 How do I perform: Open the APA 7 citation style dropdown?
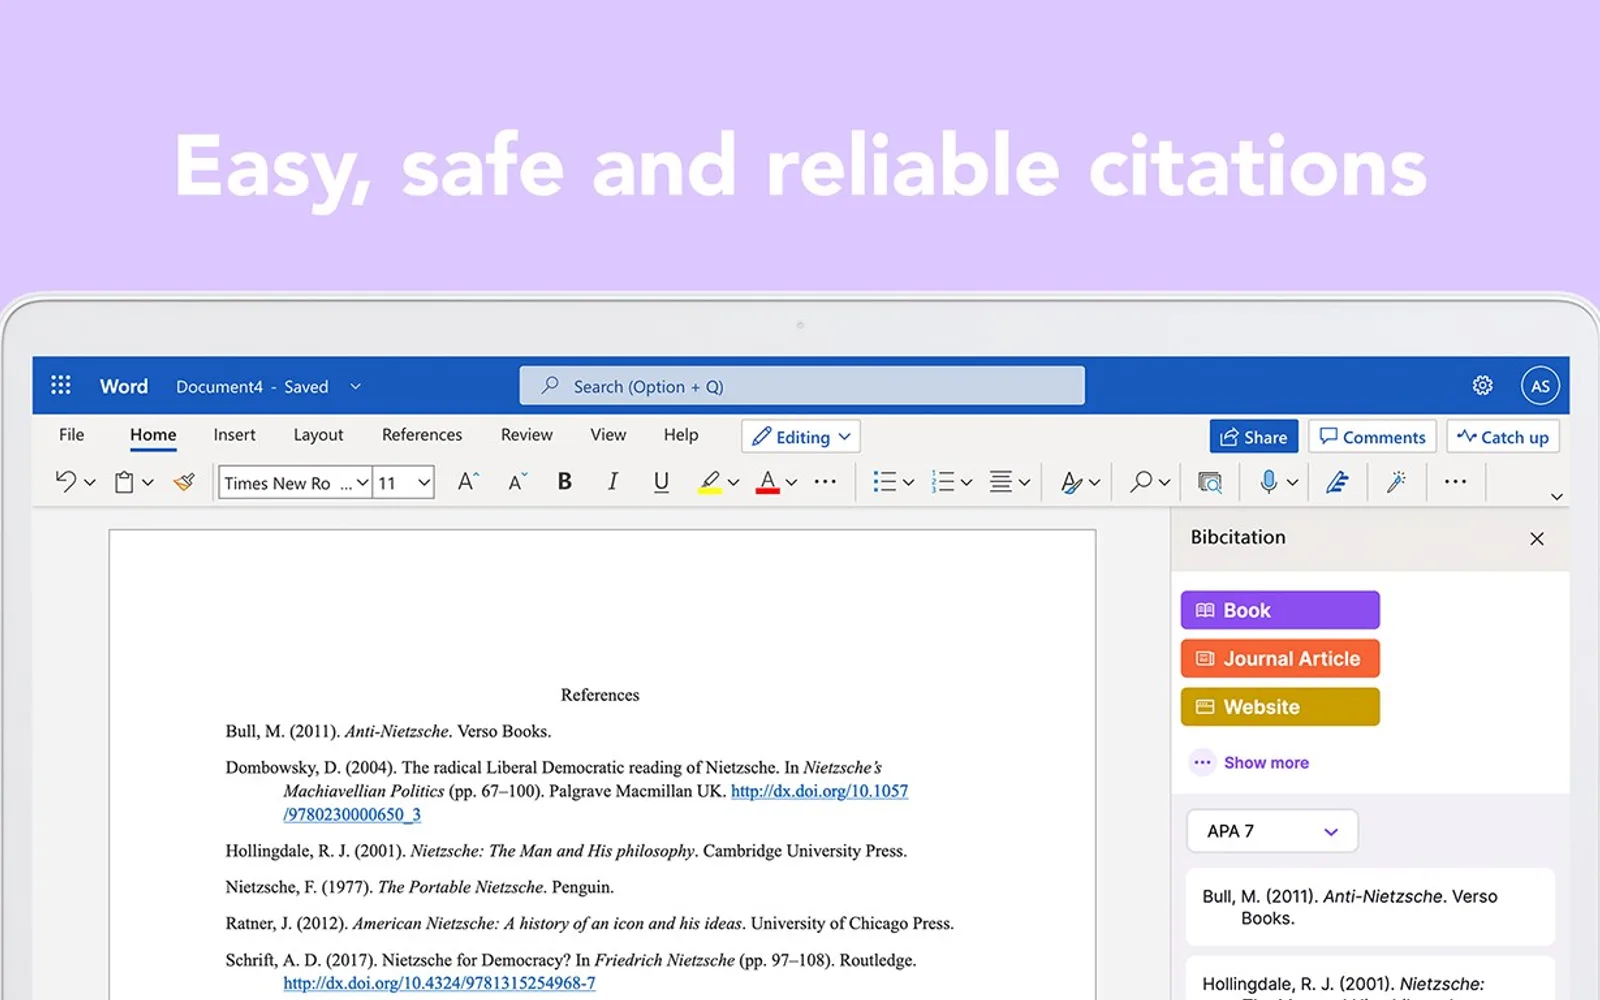pos(1272,831)
